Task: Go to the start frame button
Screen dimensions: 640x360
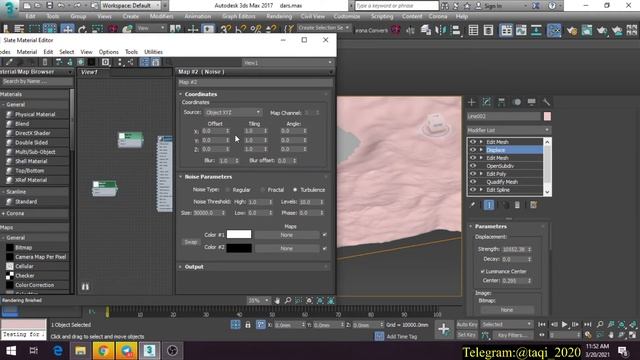Action: click(542, 325)
